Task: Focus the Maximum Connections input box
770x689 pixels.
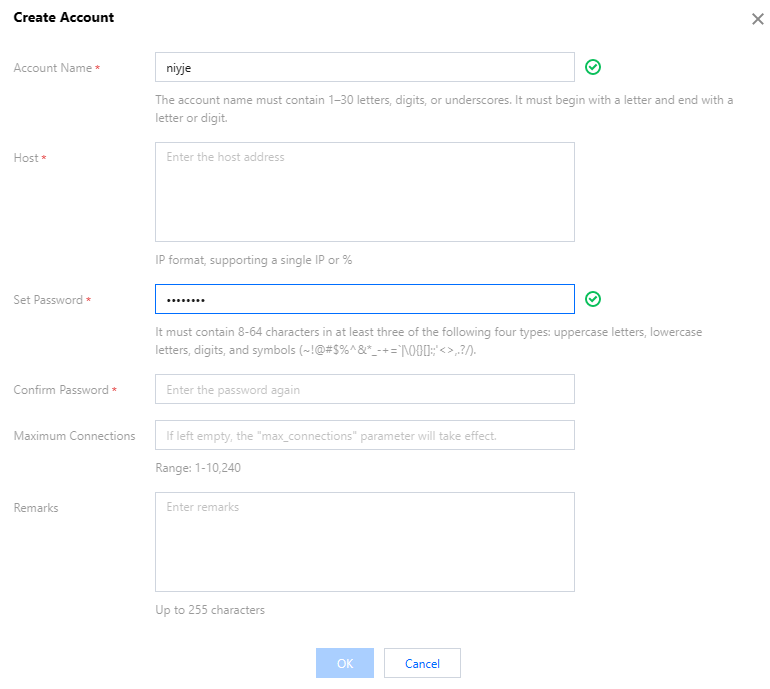Action: click(x=364, y=435)
